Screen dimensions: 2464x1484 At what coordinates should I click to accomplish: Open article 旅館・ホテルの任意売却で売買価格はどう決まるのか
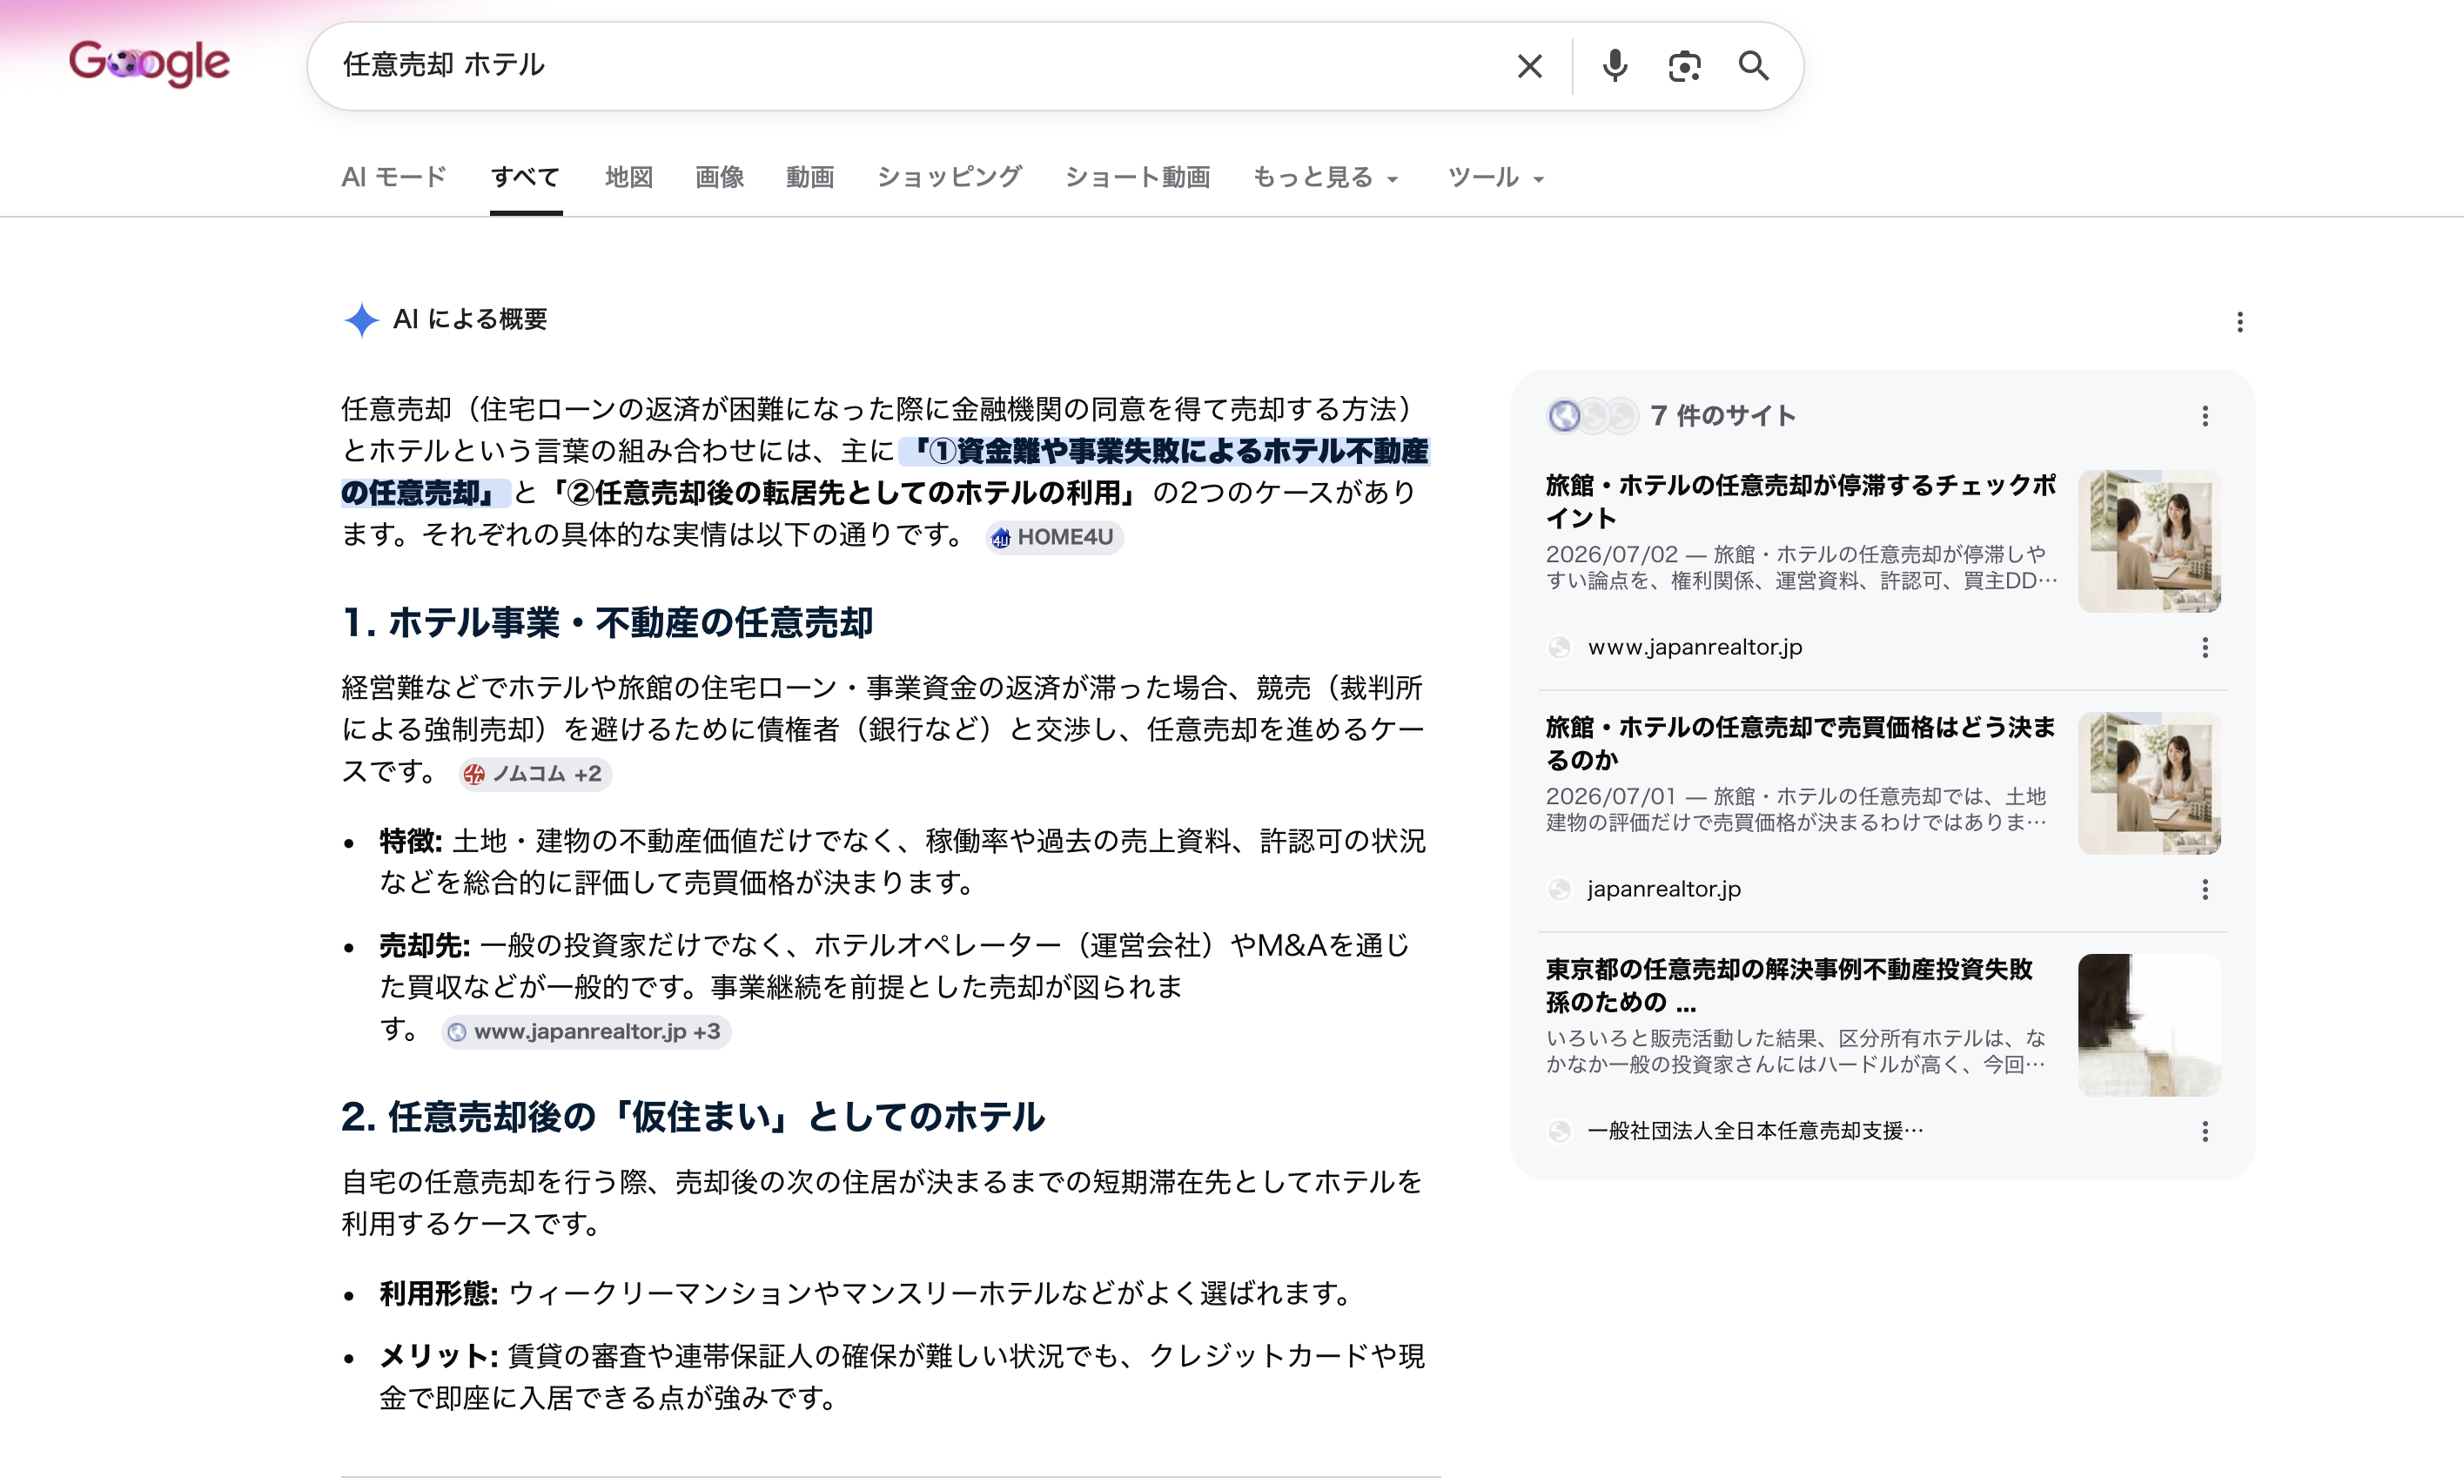1800,743
